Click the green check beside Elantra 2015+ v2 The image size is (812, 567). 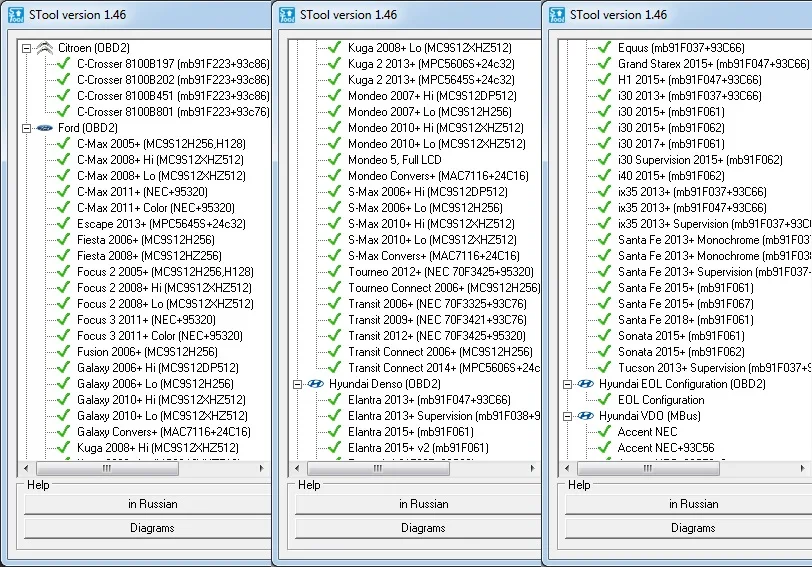point(335,447)
